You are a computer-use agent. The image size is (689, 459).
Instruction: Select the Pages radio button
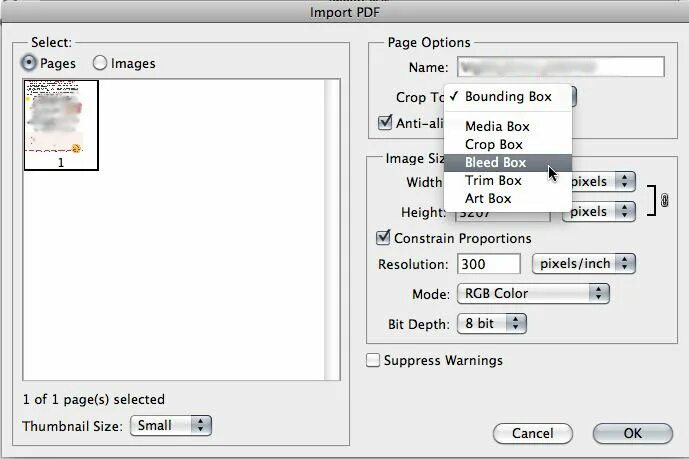pos(29,63)
